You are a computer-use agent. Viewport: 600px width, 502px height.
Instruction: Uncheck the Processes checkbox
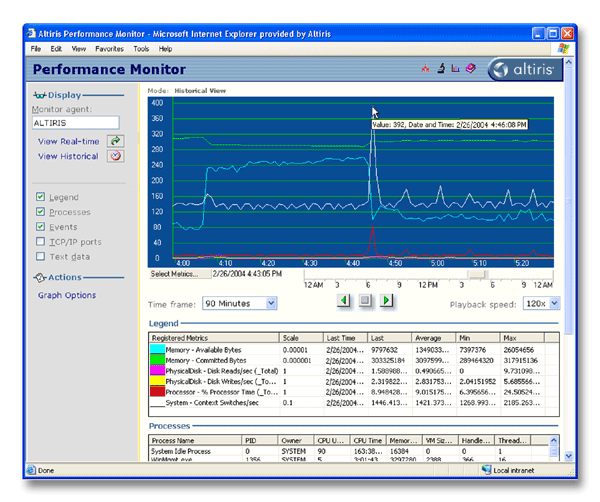[x=40, y=212]
